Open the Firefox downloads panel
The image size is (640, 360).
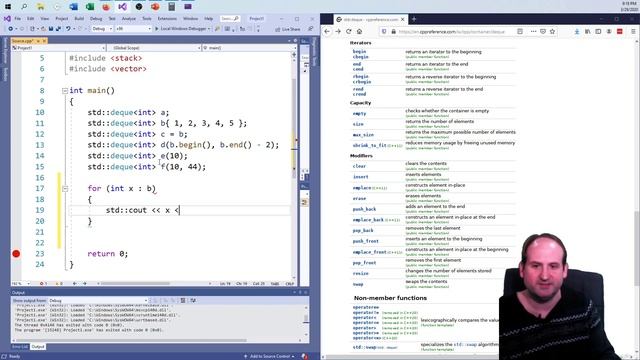point(577,31)
